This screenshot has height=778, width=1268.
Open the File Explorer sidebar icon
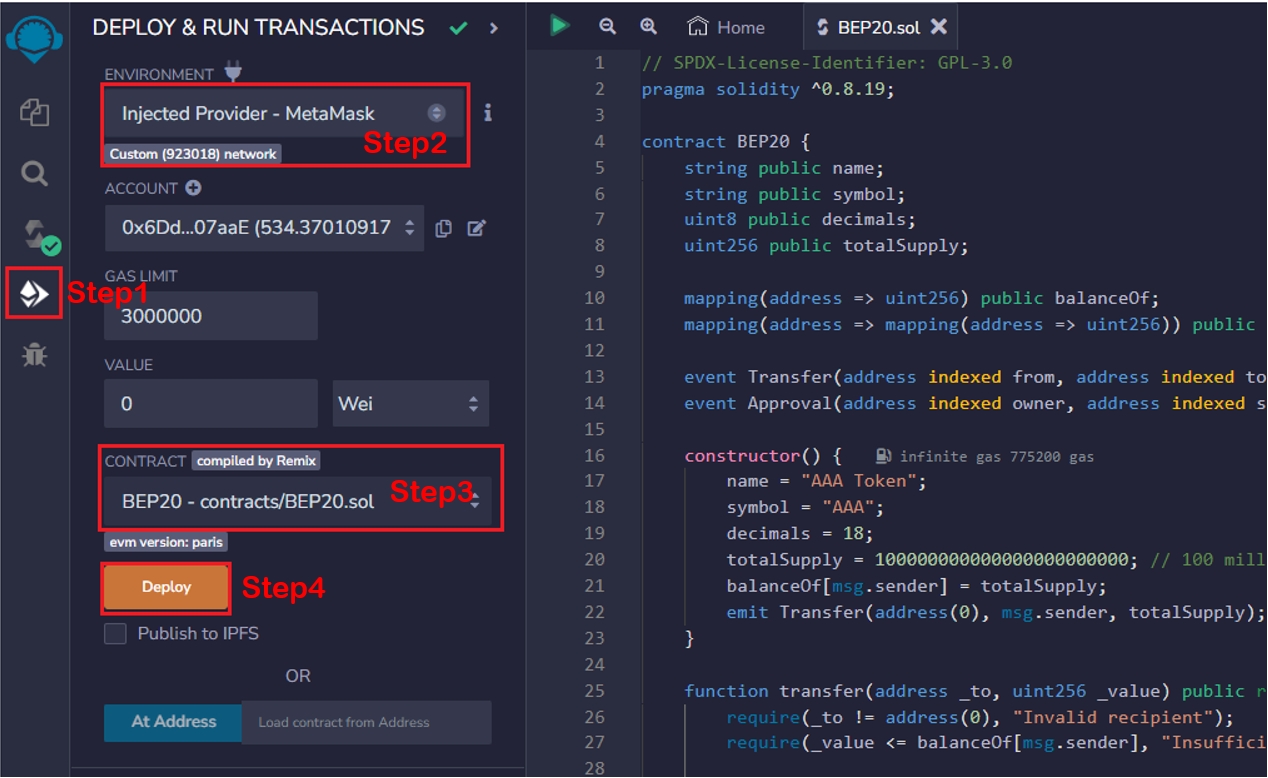34,113
